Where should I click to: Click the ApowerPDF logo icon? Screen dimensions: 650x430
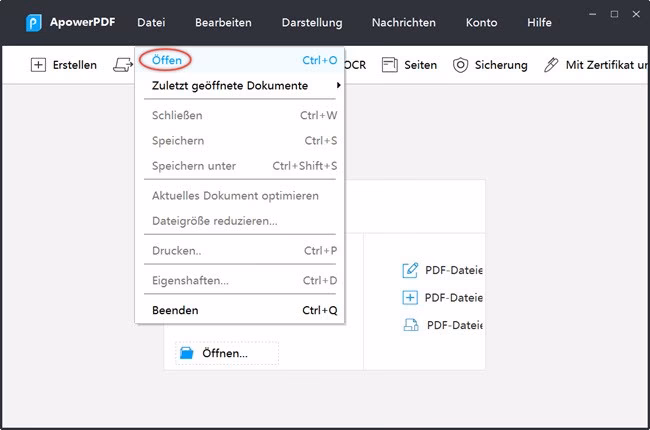click(x=33, y=22)
